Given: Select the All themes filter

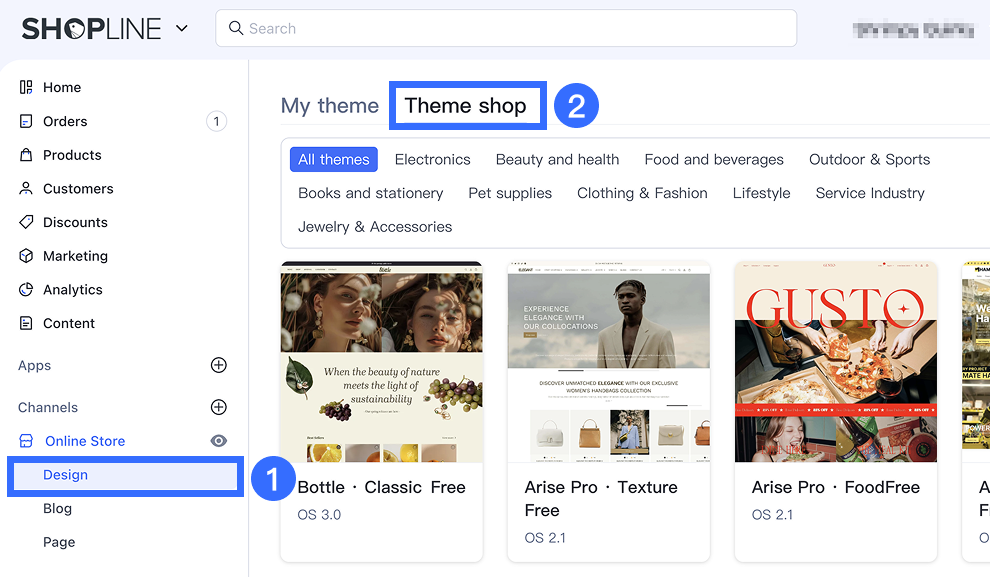Looking at the screenshot, I should coord(334,160).
